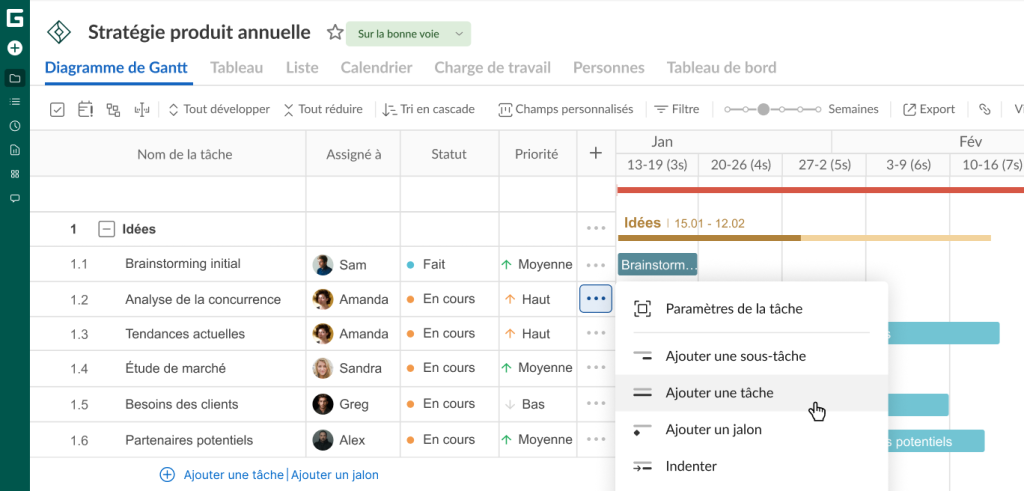This screenshot has width=1024, height=491.
Task: Click the Analyse de la concurrence task name
Action: click(203, 300)
